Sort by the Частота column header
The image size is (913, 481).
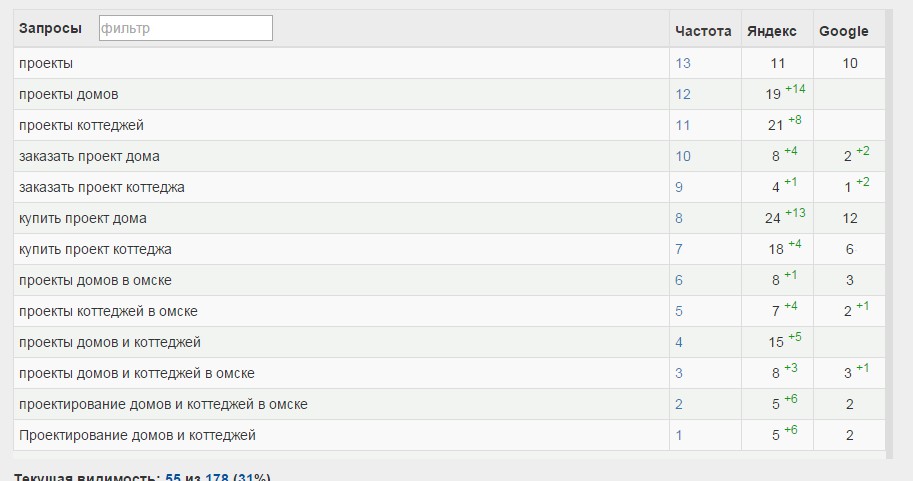tap(703, 31)
